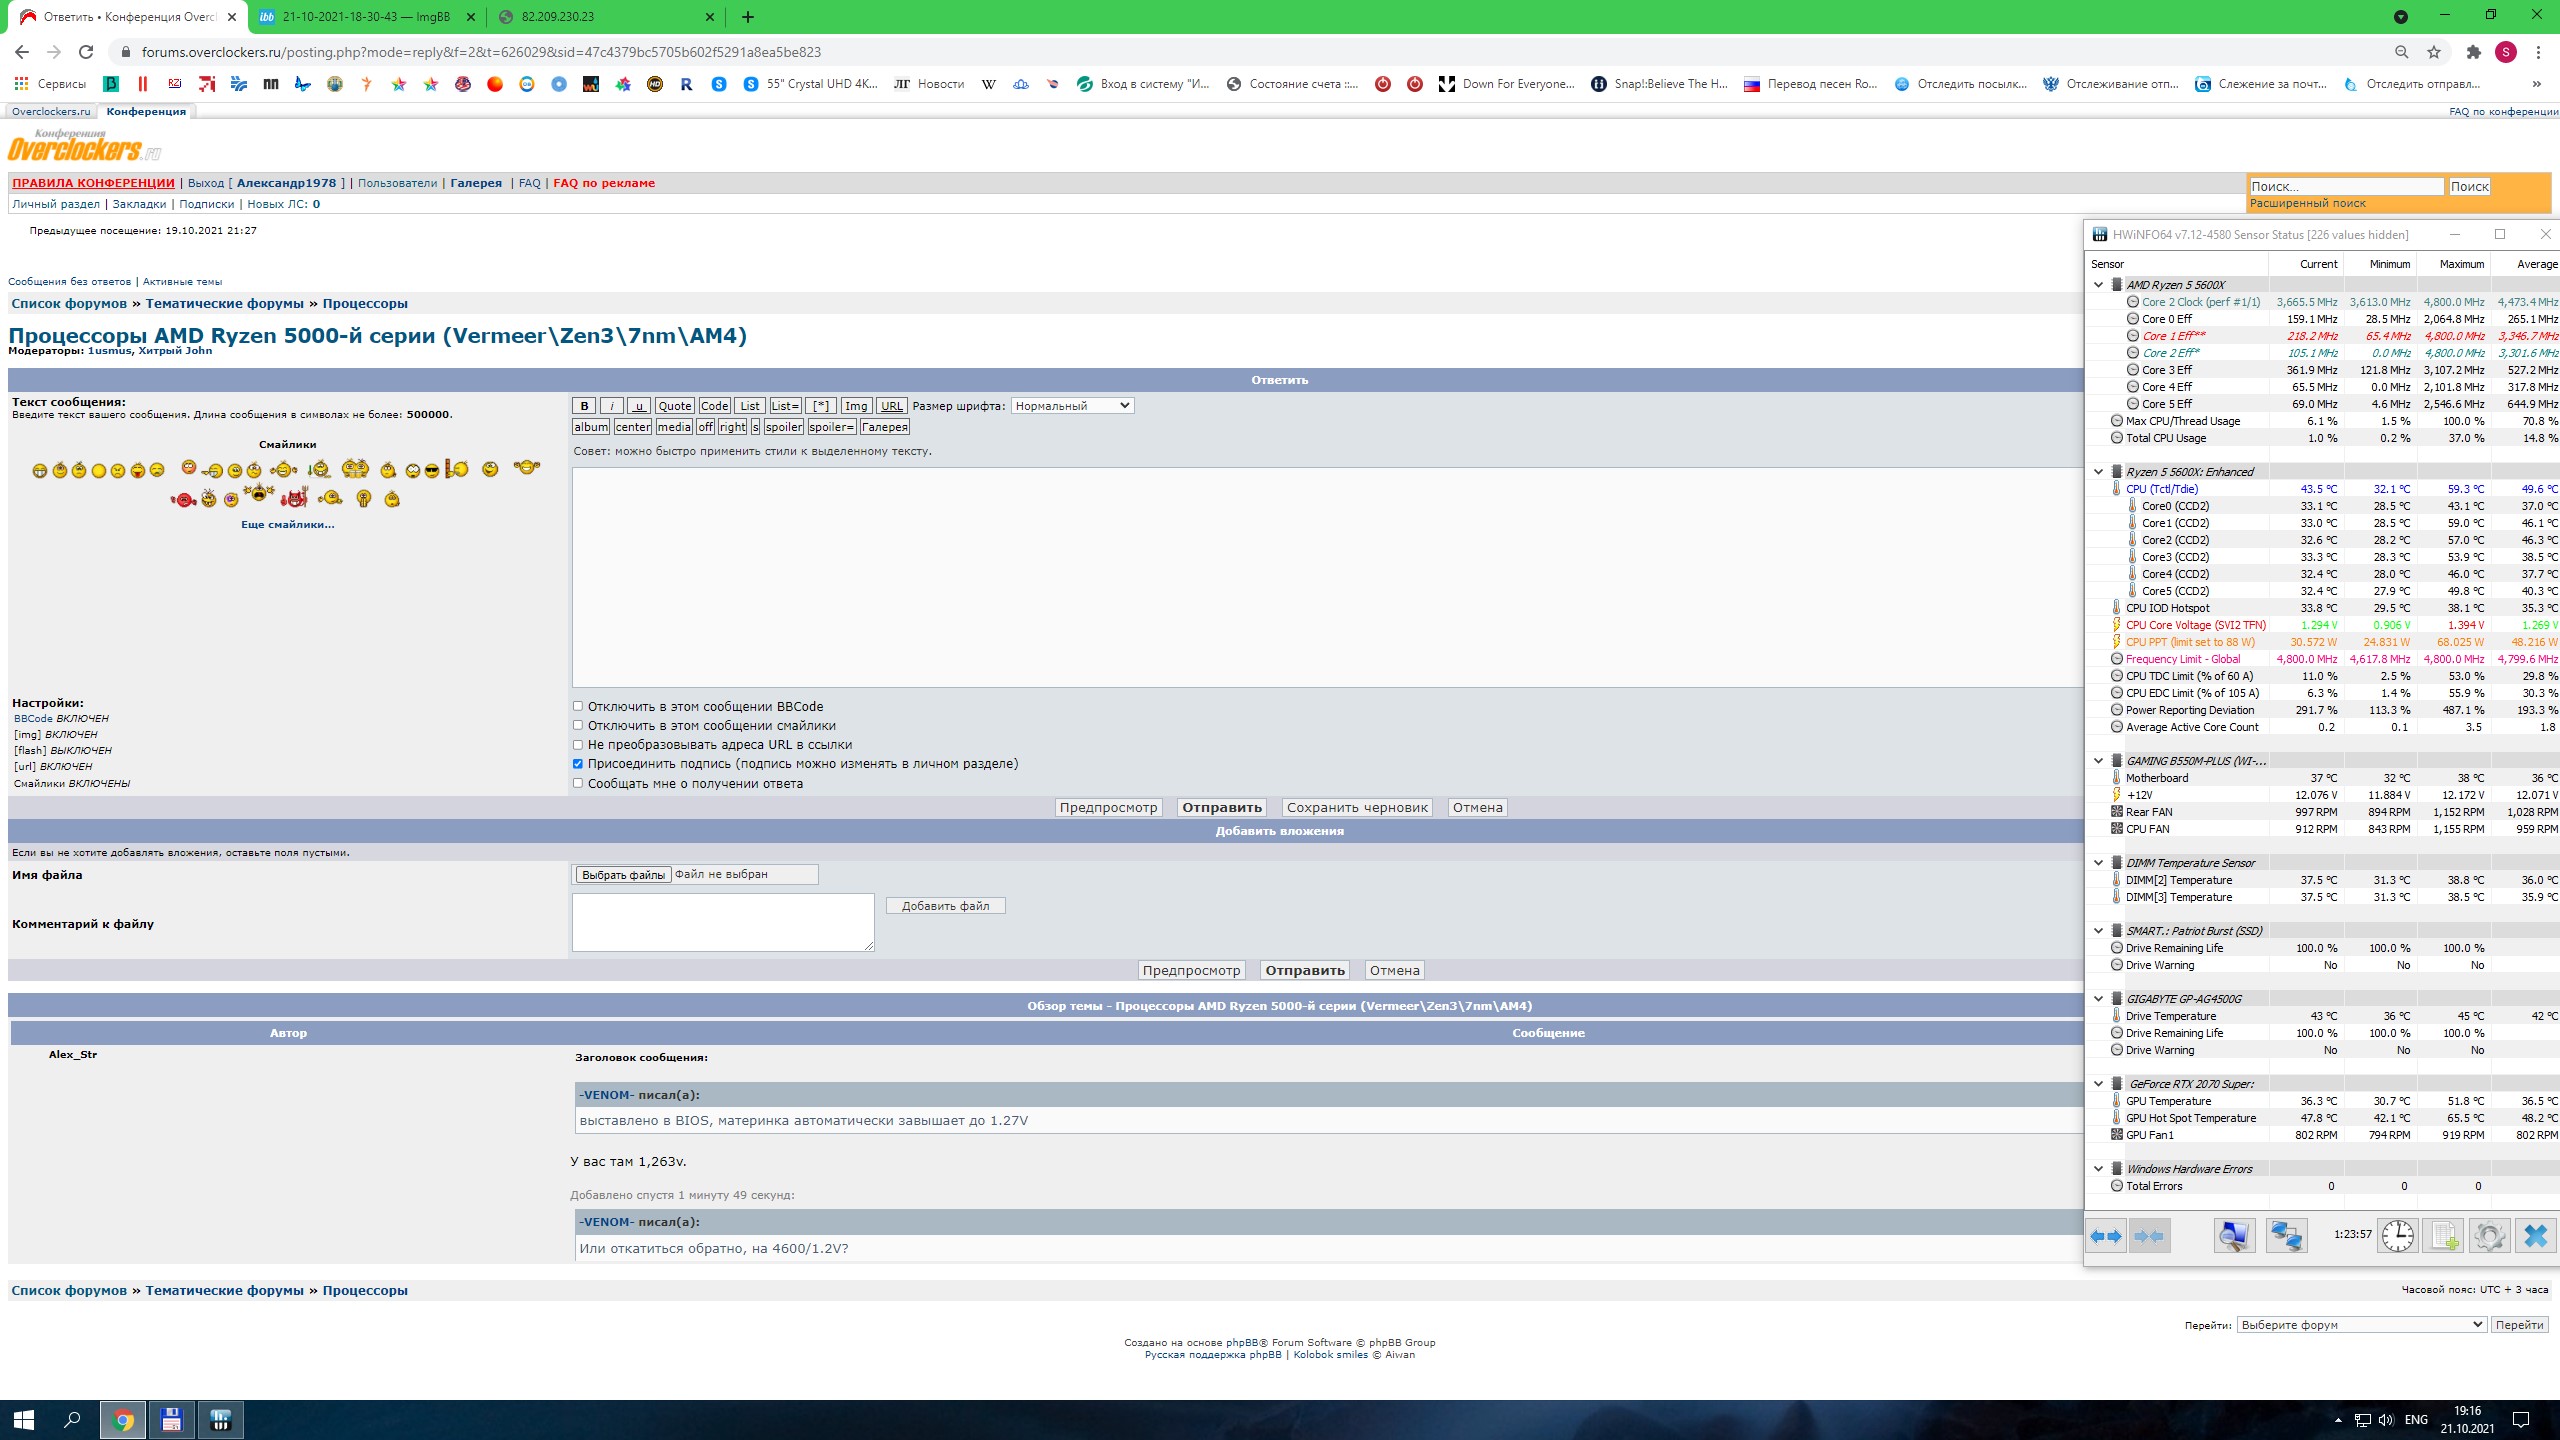This screenshot has height=1440, width=2560.
Task: Open HWiNFO sensor settings gear icon
Action: 2489,1236
